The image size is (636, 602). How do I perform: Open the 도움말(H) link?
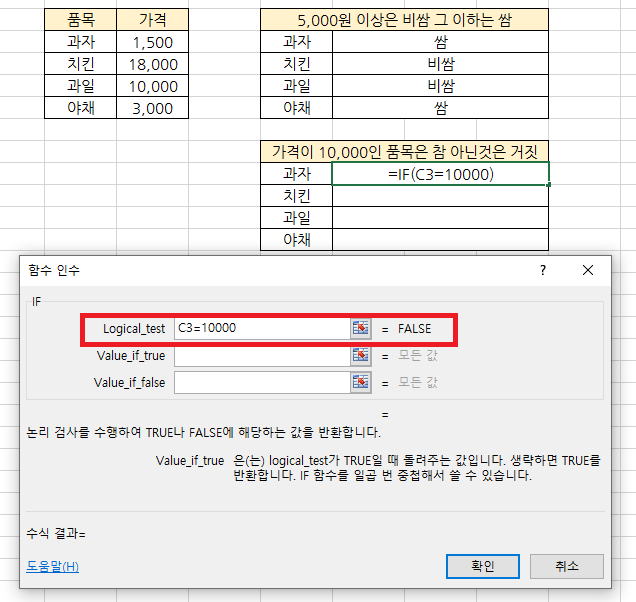pos(52,566)
